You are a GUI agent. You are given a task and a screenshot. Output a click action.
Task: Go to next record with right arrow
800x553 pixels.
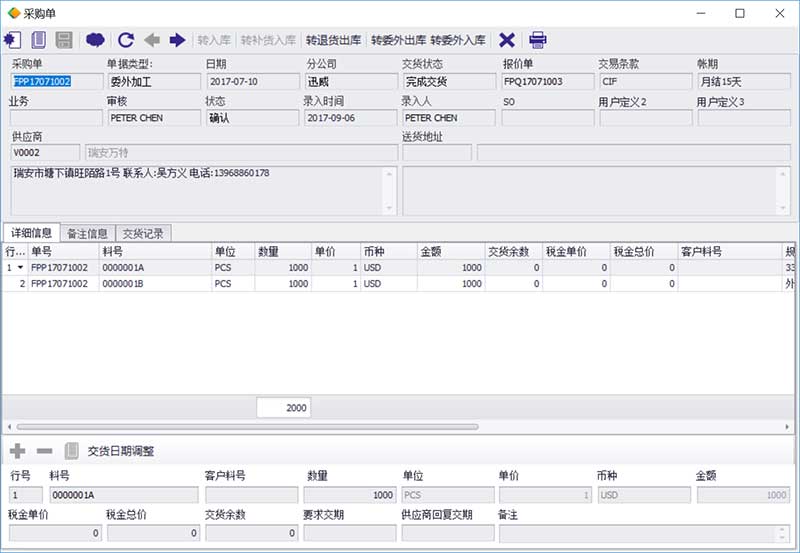coord(177,40)
